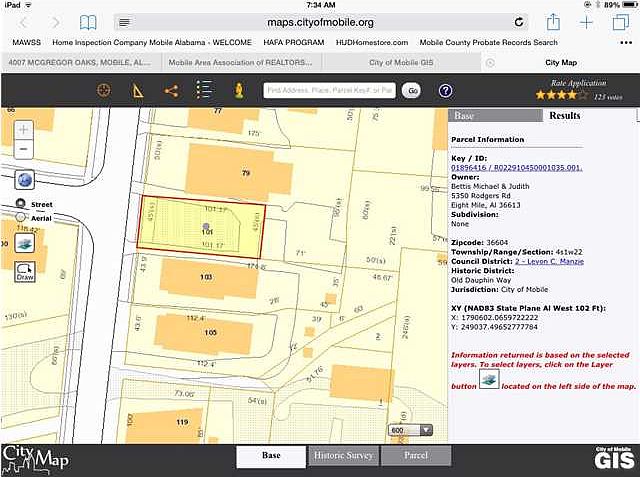Viewport: 640px width, 477px height.
Task: Rate application using the stars
Action: click(x=562, y=95)
